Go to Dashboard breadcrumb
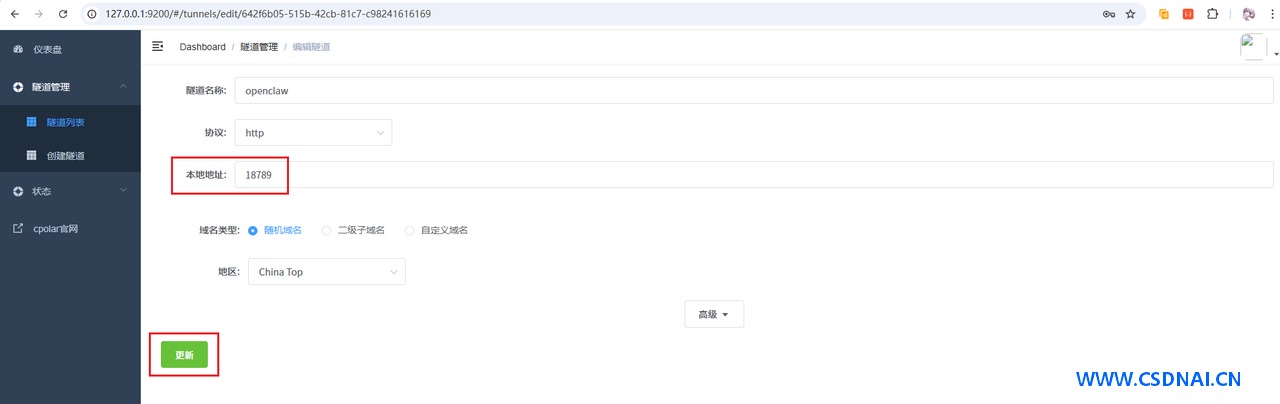This screenshot has height=404, width=1280. 202,47
